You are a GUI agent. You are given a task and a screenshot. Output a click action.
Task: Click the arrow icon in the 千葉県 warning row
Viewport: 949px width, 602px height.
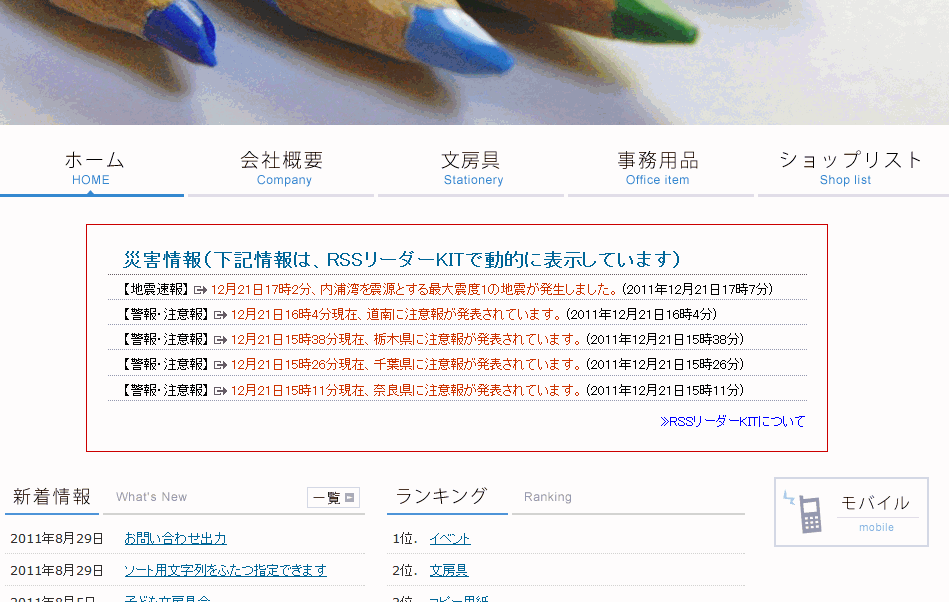(x=220, y=365)
